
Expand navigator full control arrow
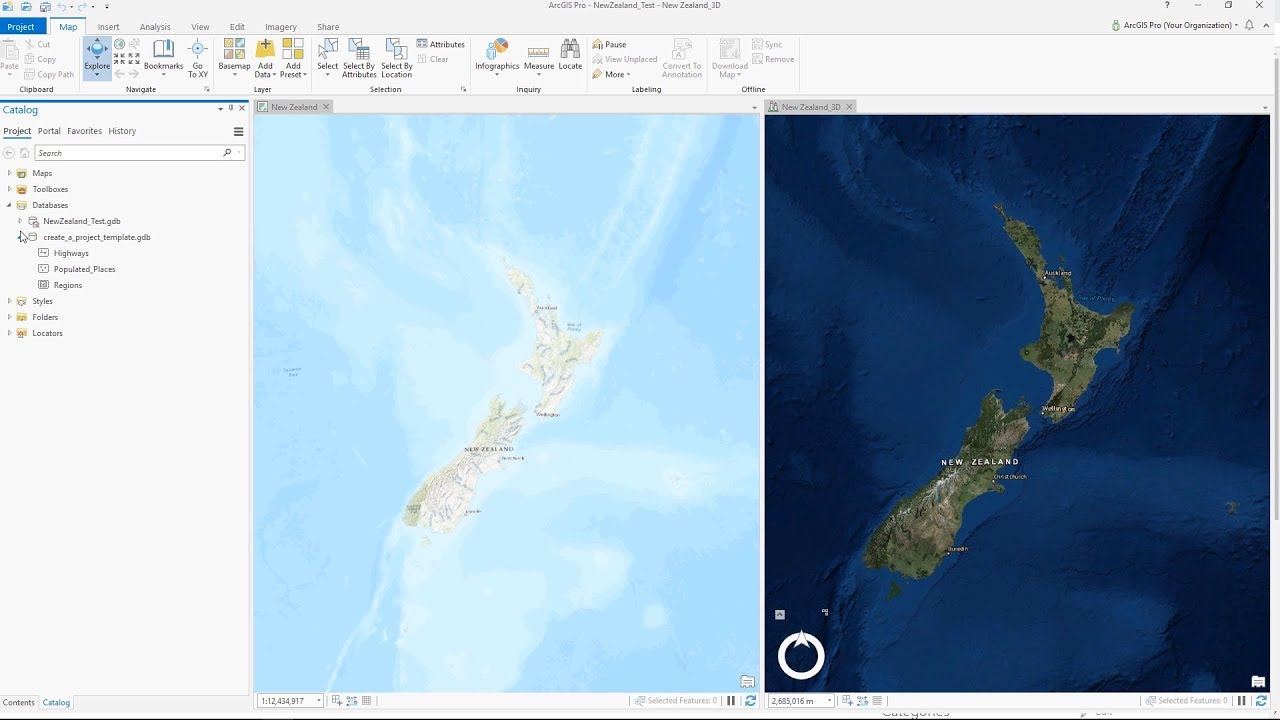pyautogui.click(x=780, y=614)
